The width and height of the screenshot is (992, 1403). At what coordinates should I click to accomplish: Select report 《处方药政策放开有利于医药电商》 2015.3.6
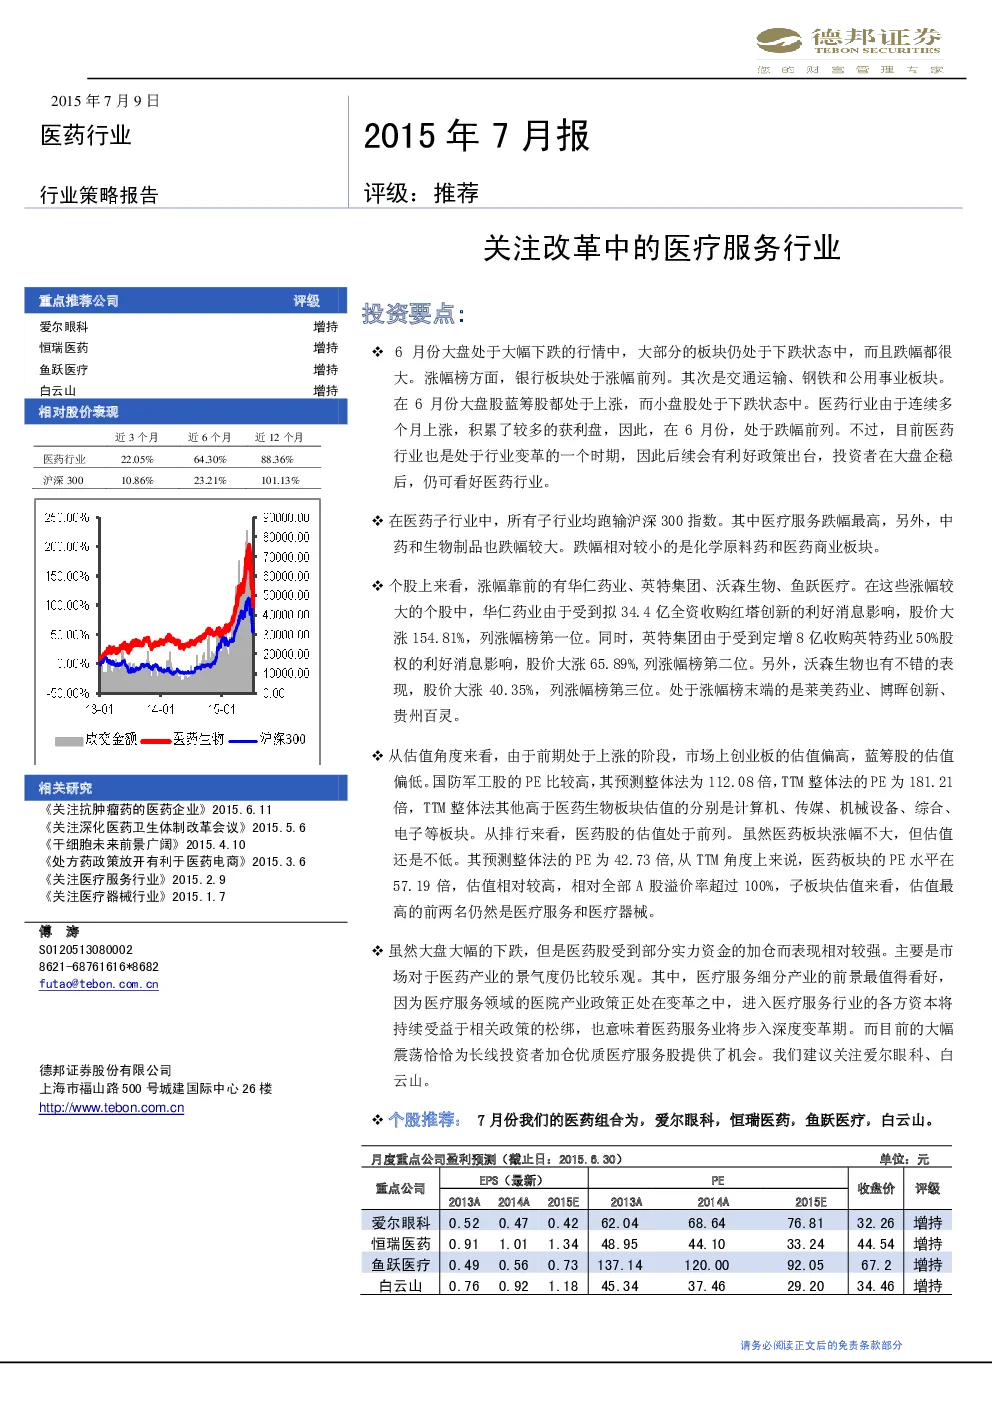[173, 862]
